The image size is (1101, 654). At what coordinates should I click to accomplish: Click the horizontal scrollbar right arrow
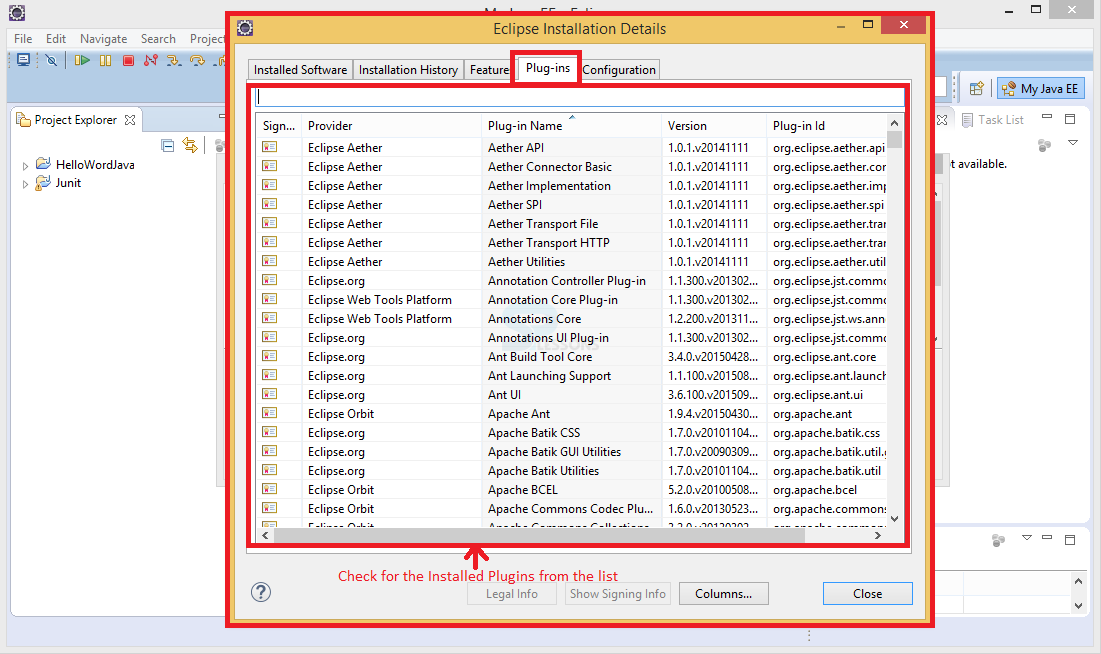point(878,535)
